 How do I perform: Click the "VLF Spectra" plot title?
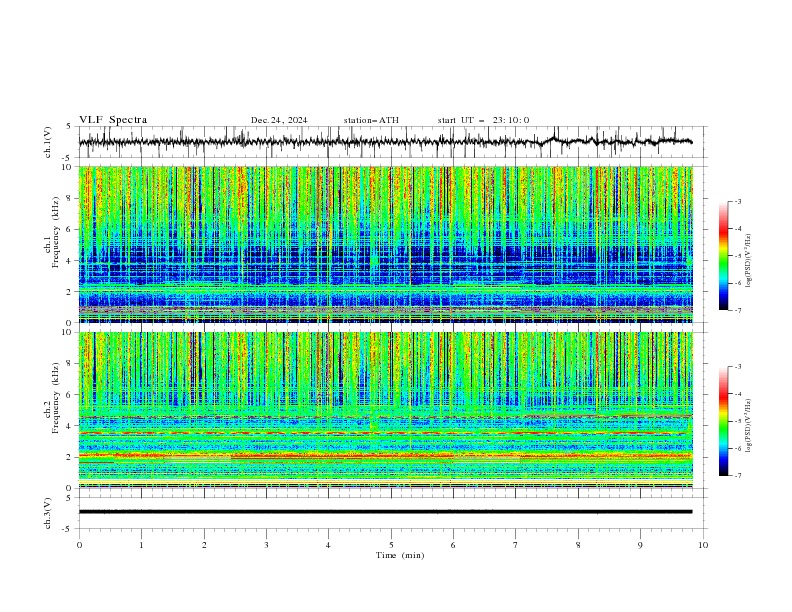pos(113,120)
